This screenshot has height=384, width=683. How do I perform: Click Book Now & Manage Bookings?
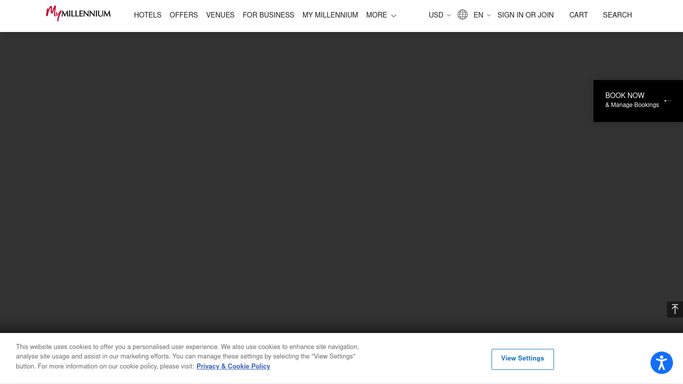632,100
